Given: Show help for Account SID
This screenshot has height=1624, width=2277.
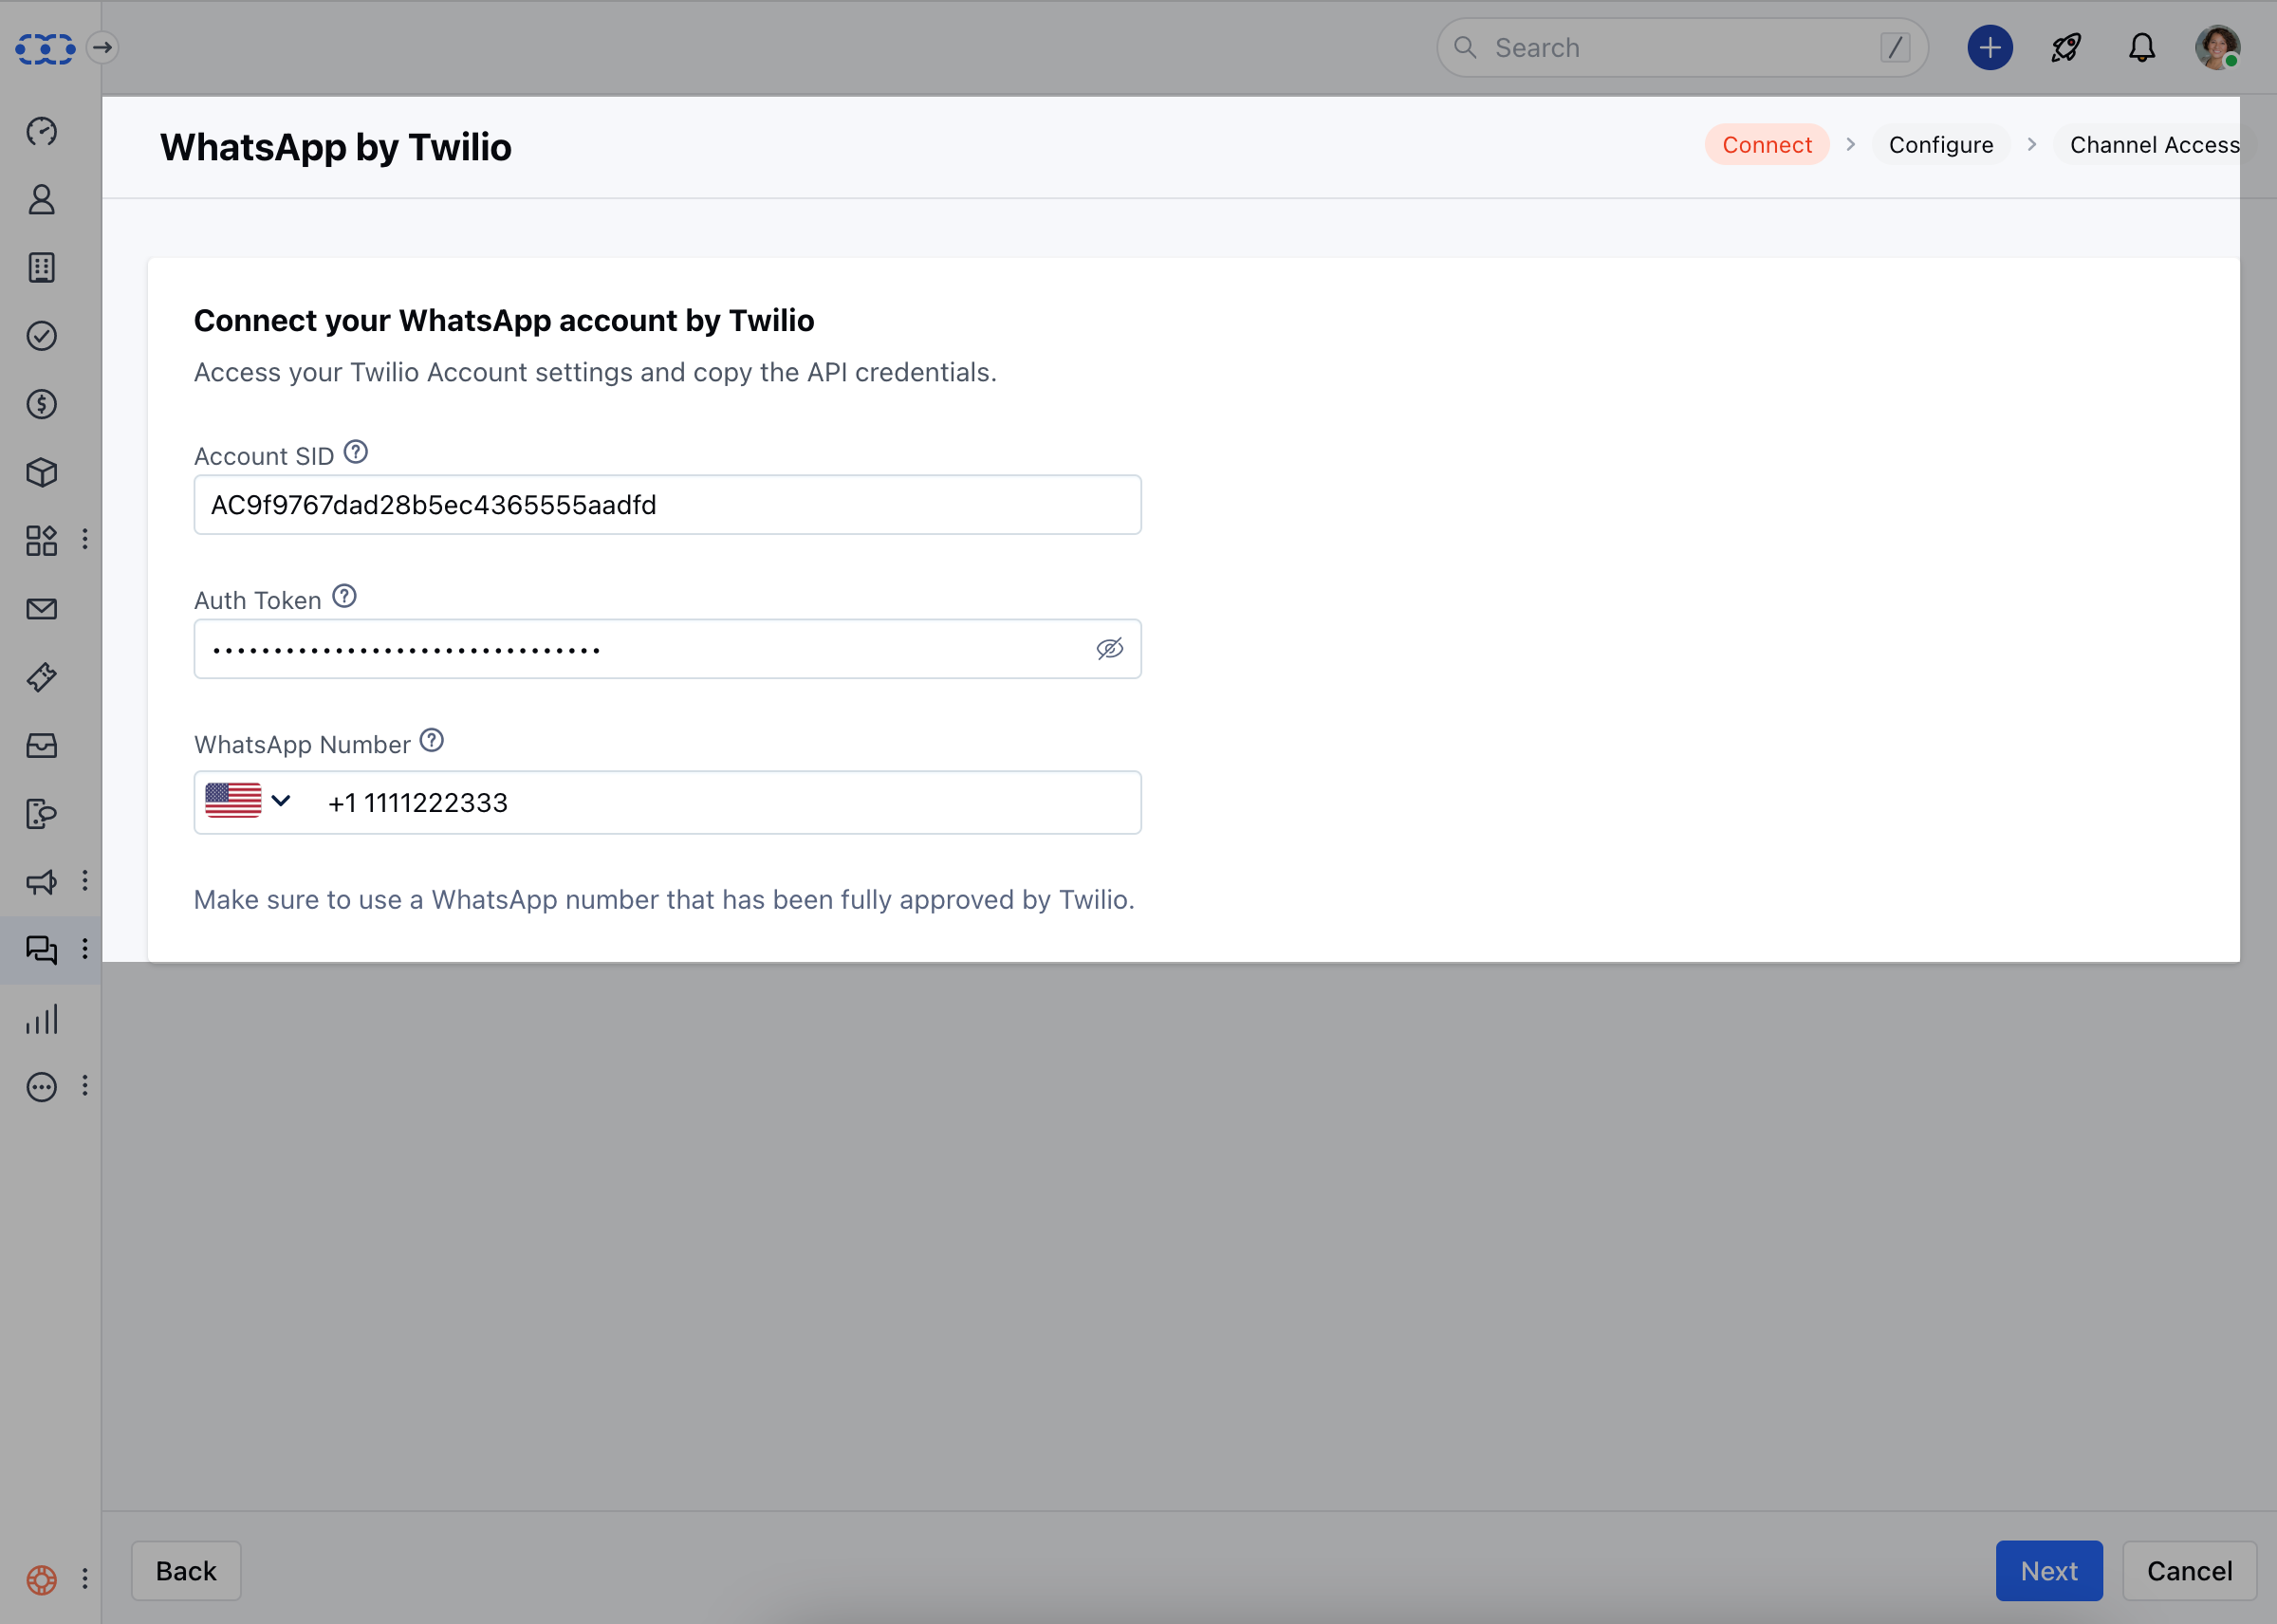Looking at the screenshot, I should click(356, 453).
